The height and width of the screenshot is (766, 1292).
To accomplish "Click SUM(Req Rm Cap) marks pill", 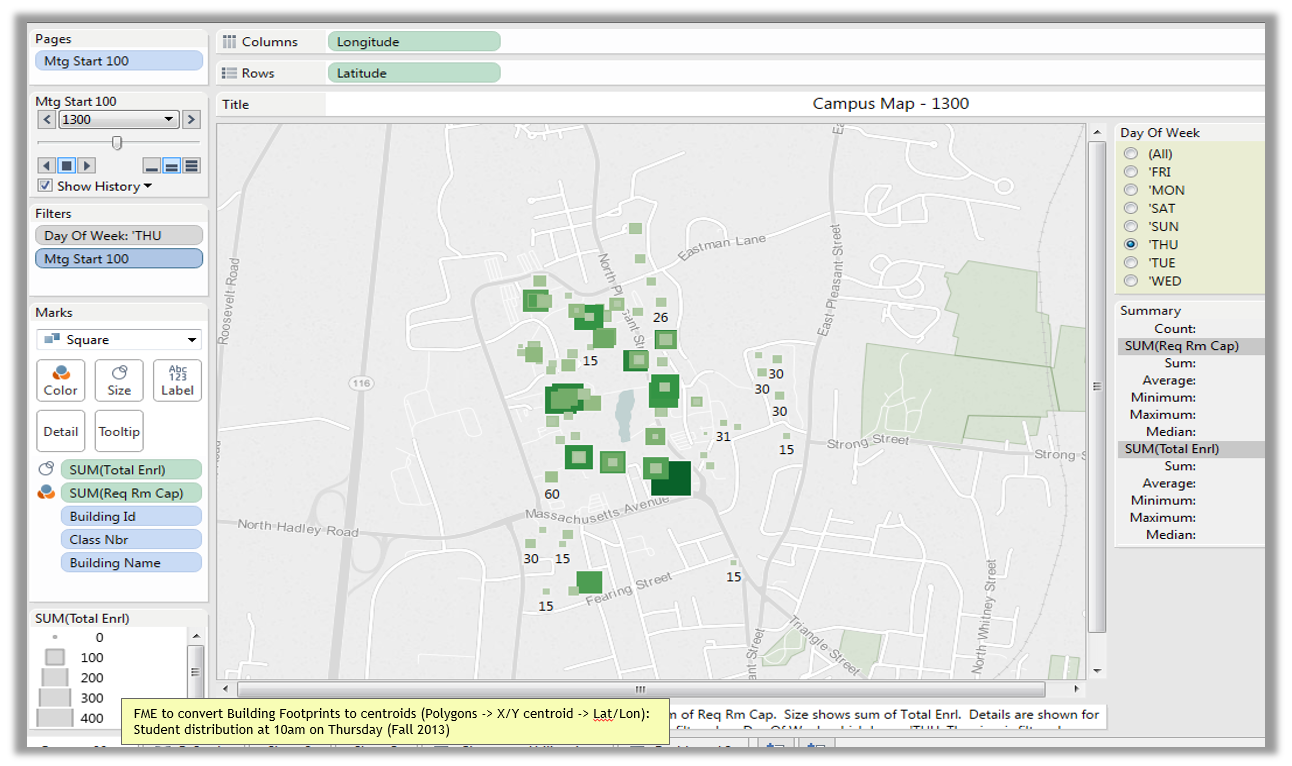I will pyautogui.click(x=131, y=492).
